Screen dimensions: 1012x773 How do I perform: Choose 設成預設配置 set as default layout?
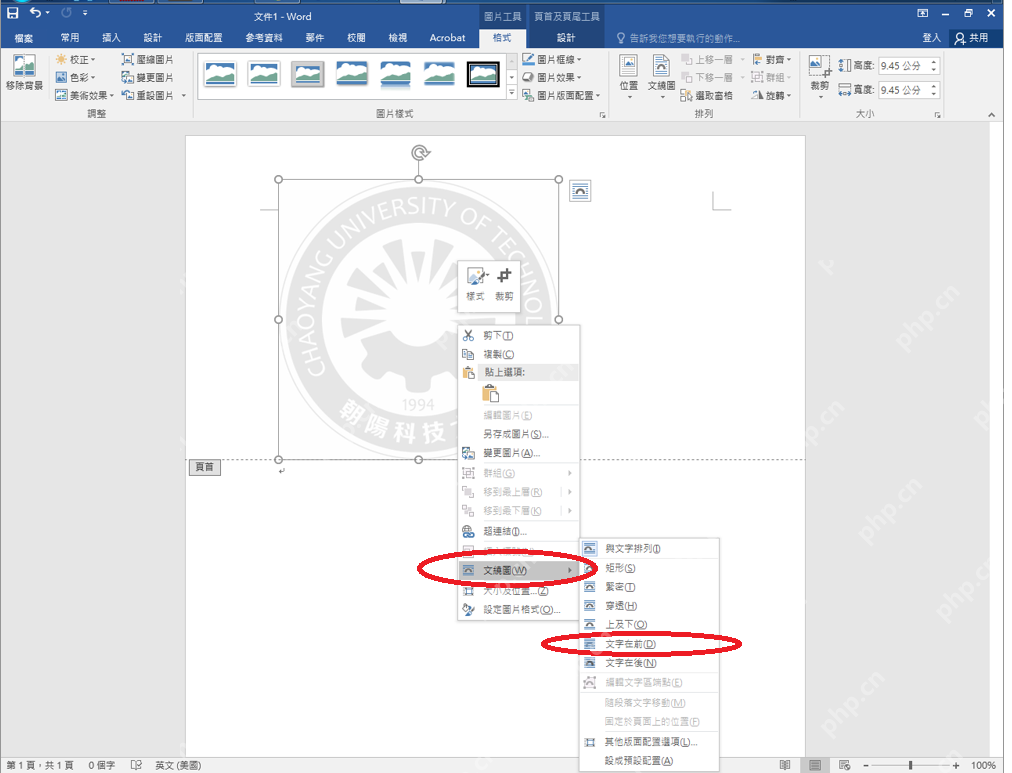pos(649,761)
